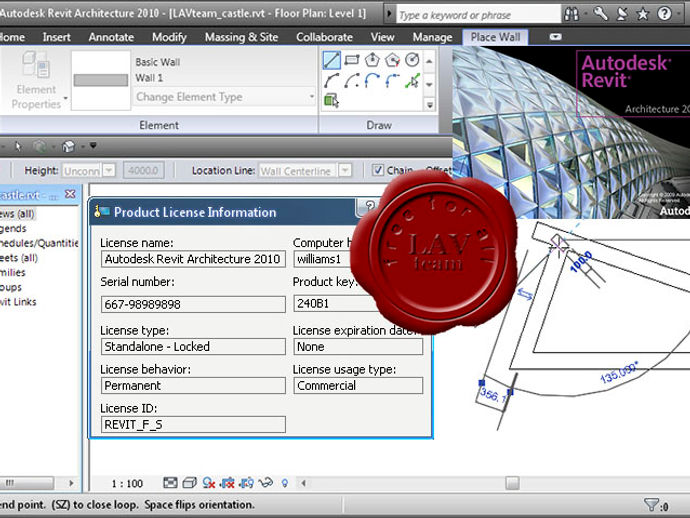Viewport: 690px width, 518px height.
Task: Click the 135.000° angle dimension
Action: click(618, 372)
